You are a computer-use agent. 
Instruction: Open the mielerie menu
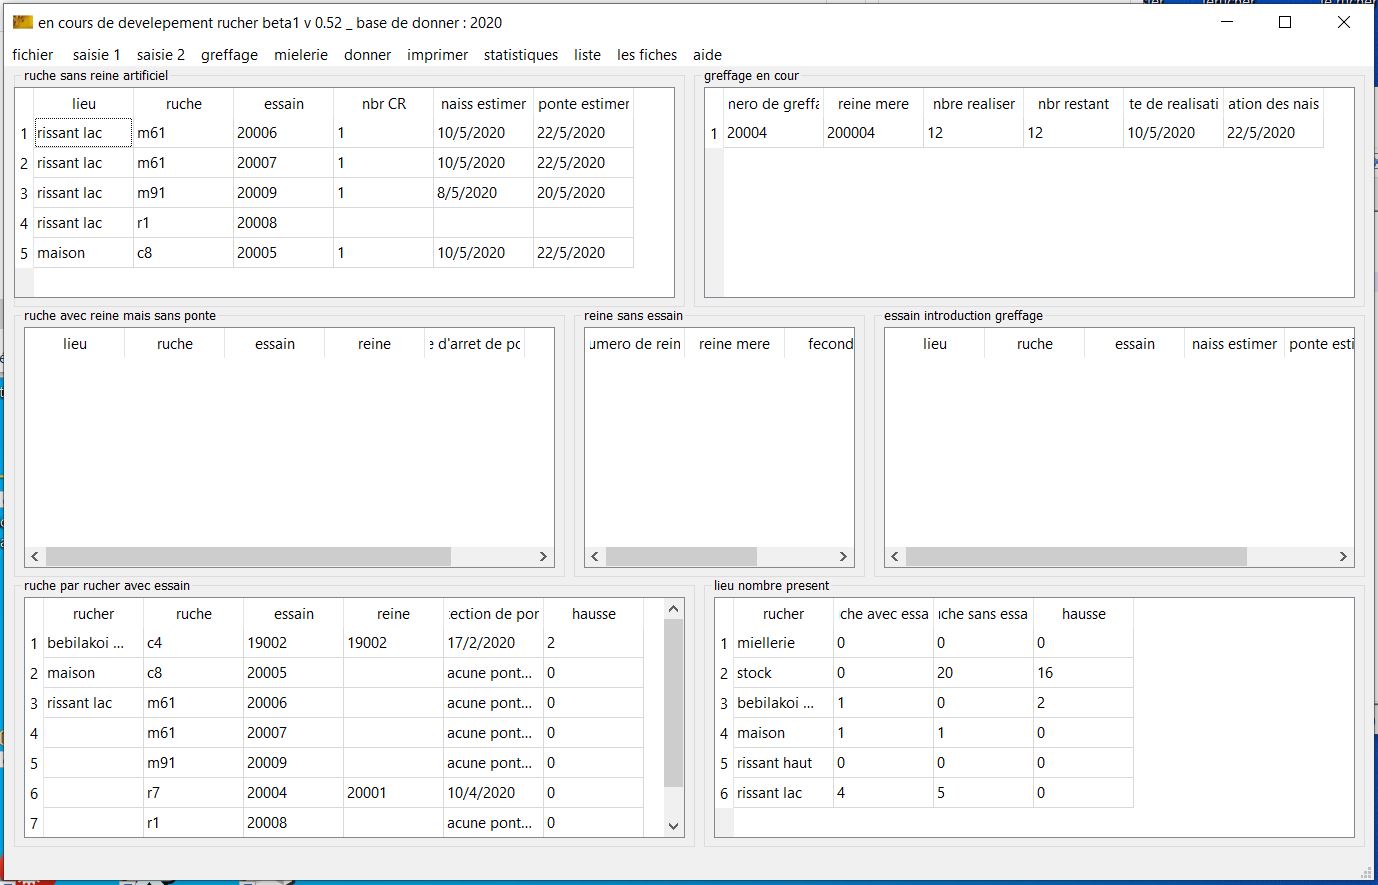click(301, 55)
